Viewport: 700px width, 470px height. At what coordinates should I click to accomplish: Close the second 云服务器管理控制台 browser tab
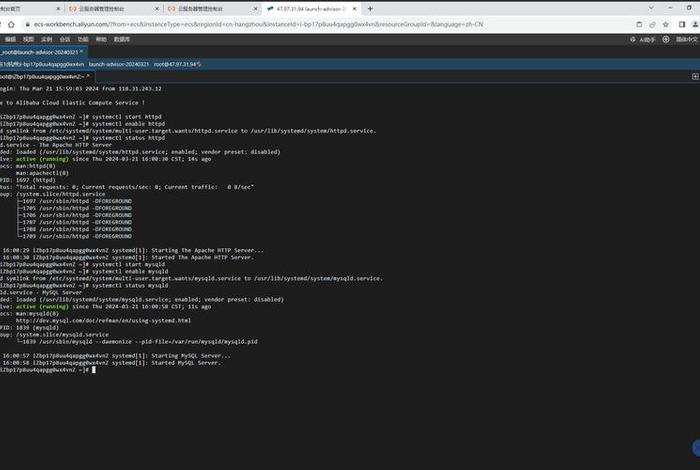tap(256, 8)
